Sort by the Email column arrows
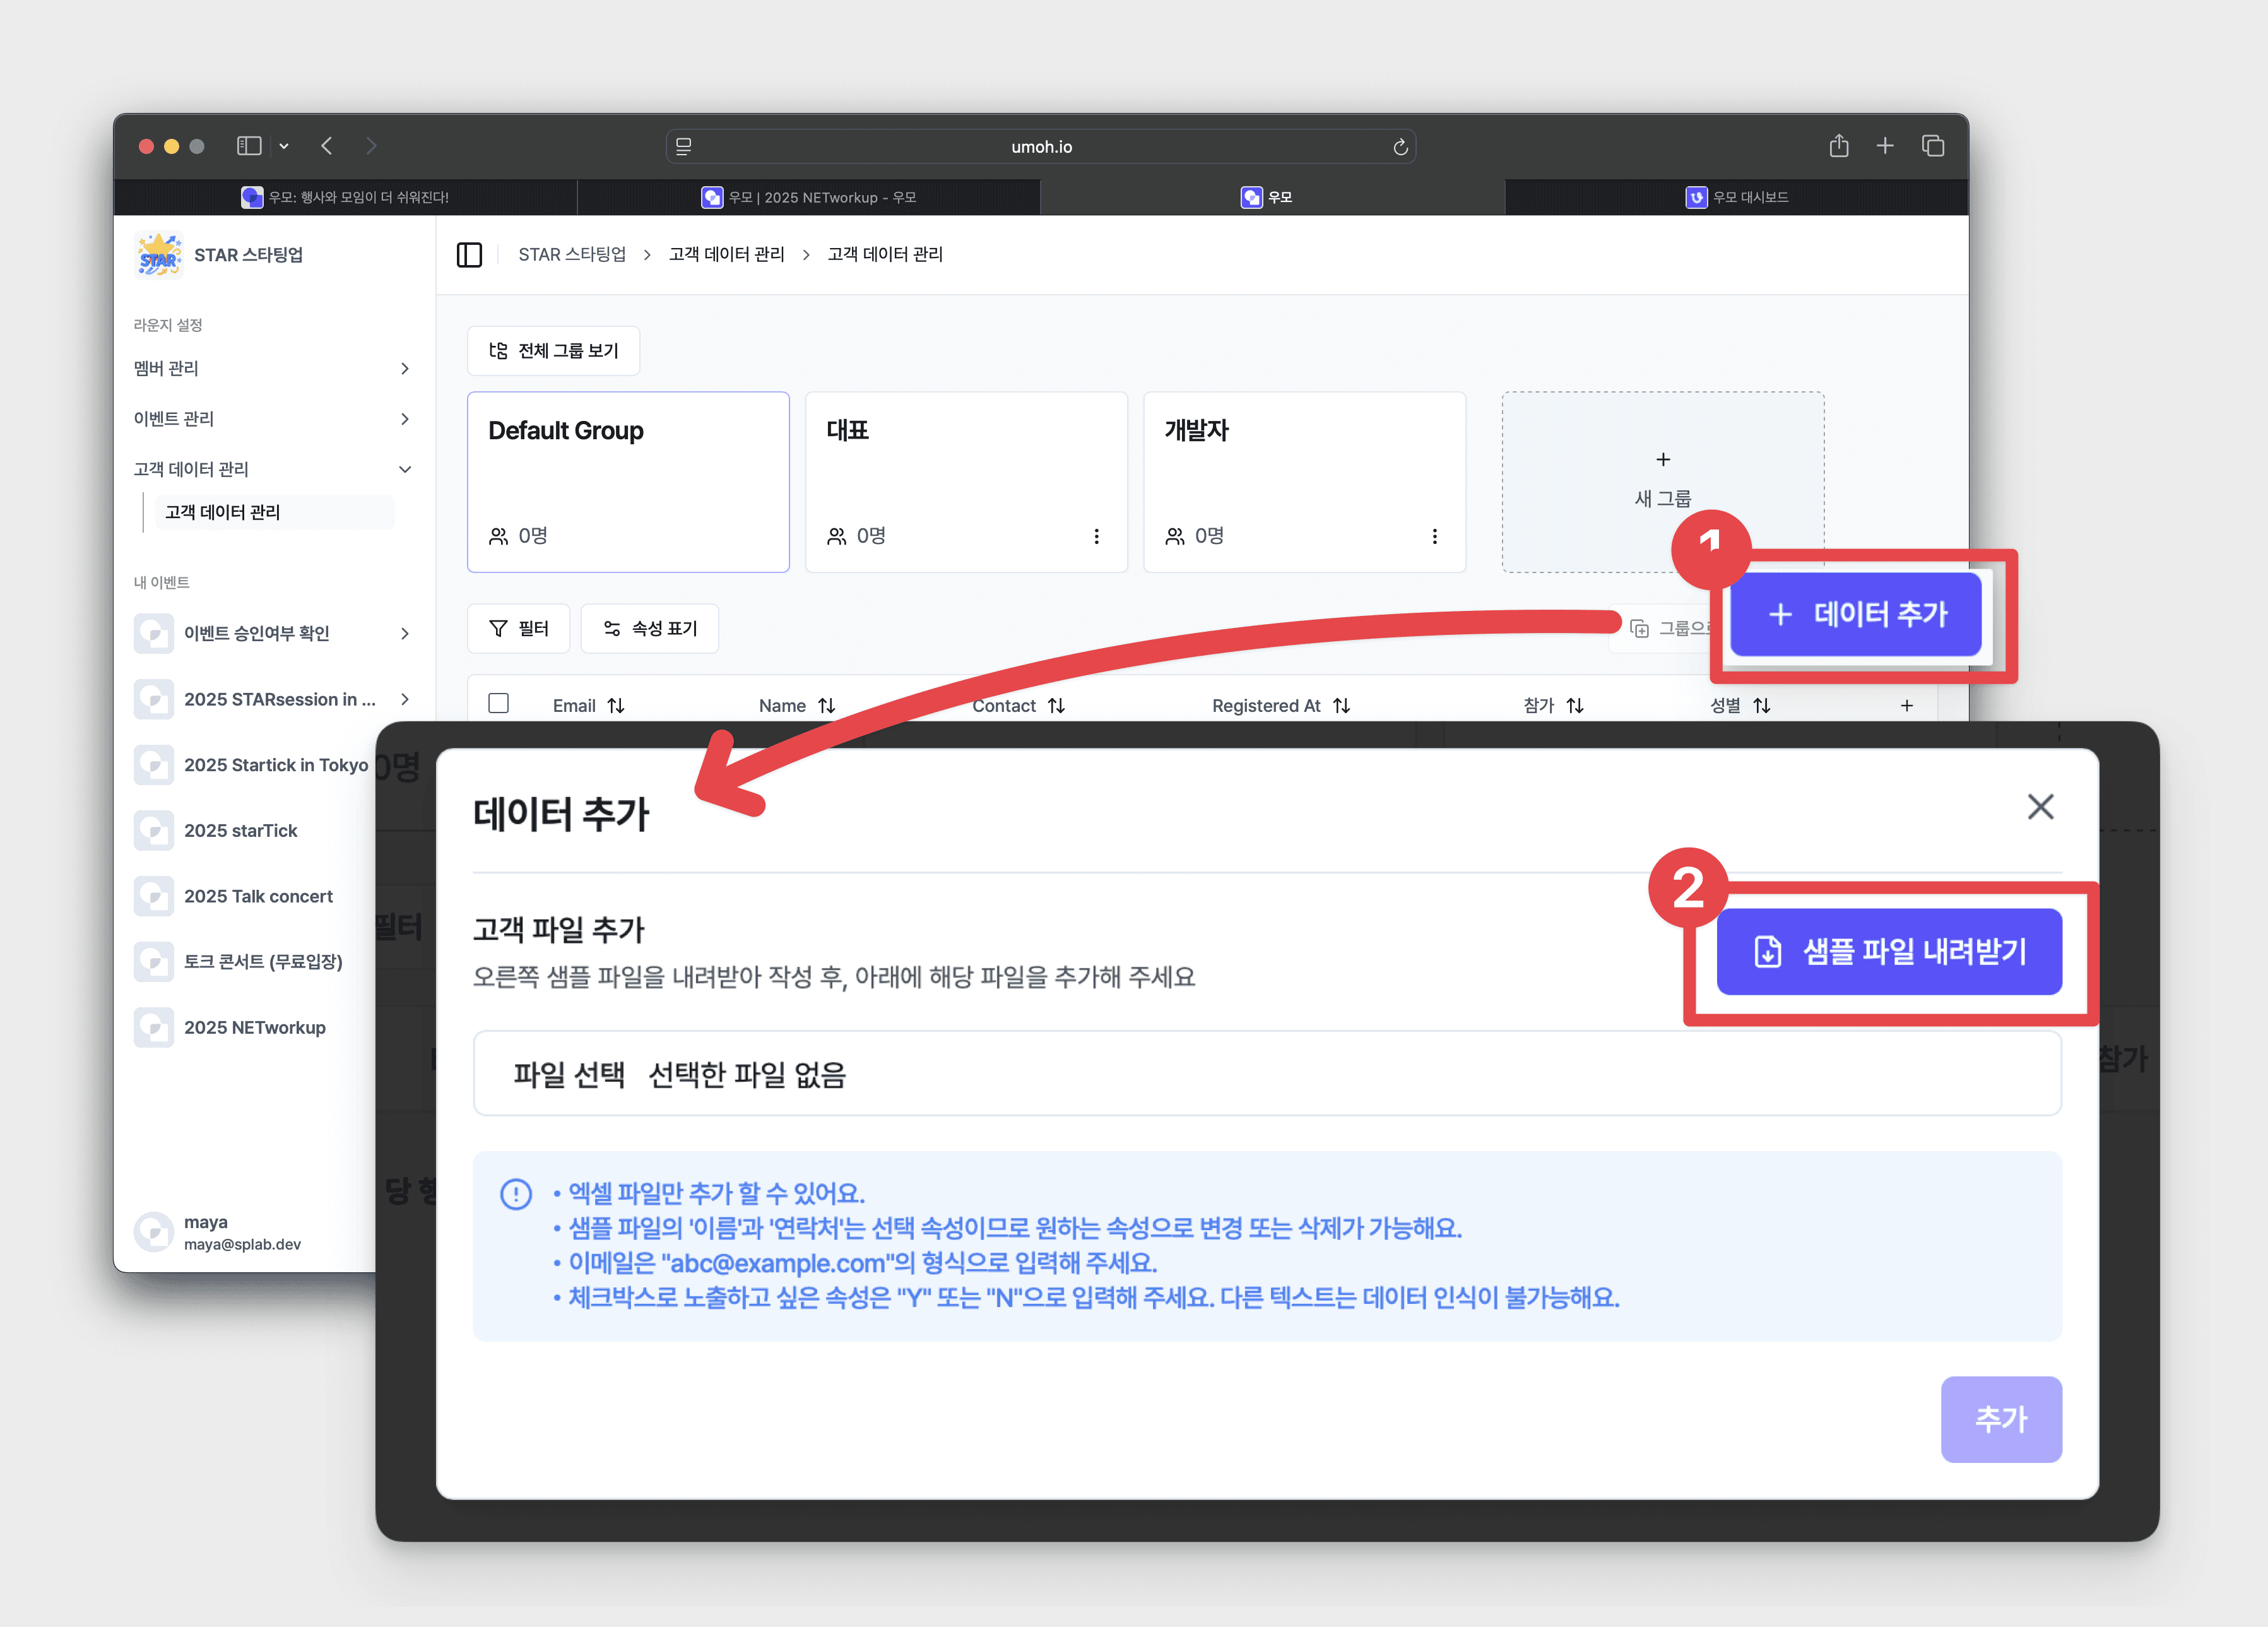 coord(616,706)
